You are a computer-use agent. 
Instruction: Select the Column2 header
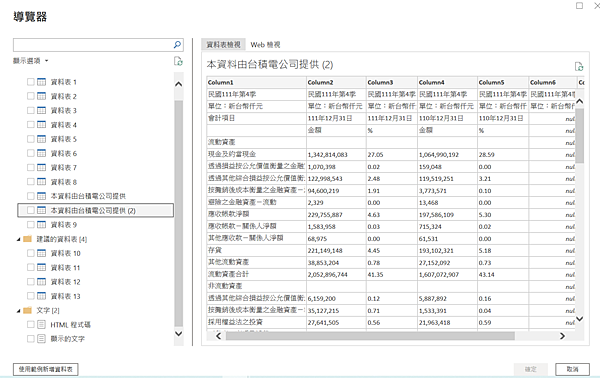click(336, 82)
